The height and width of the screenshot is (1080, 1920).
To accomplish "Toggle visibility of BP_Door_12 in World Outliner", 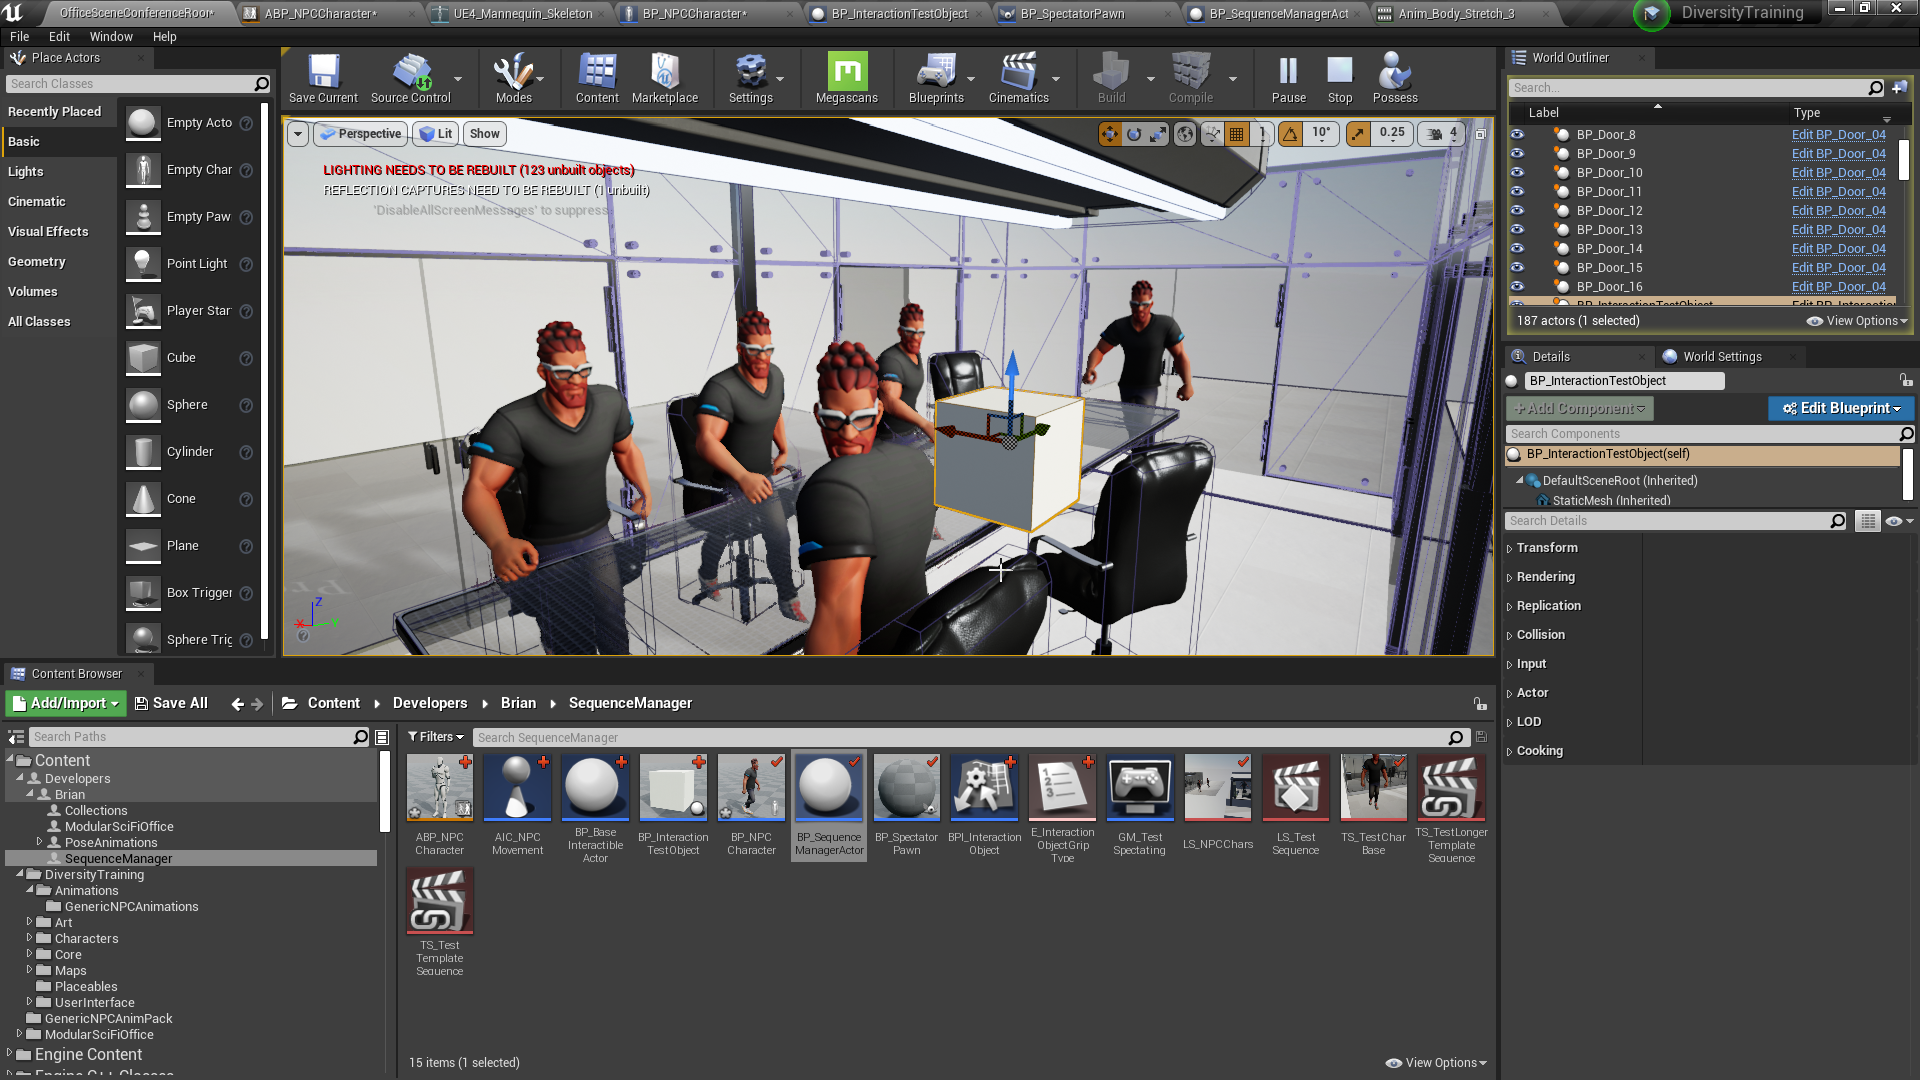I will pos(1517,210).
